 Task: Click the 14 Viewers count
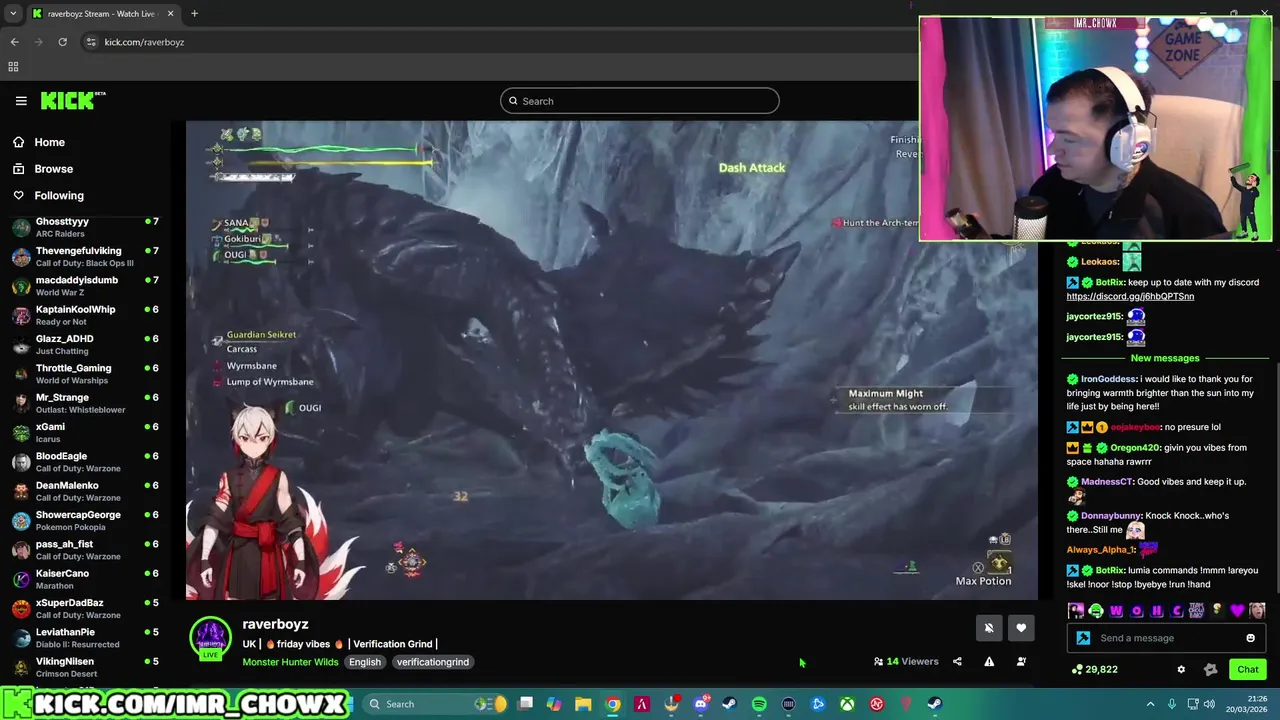click(906, 661)
